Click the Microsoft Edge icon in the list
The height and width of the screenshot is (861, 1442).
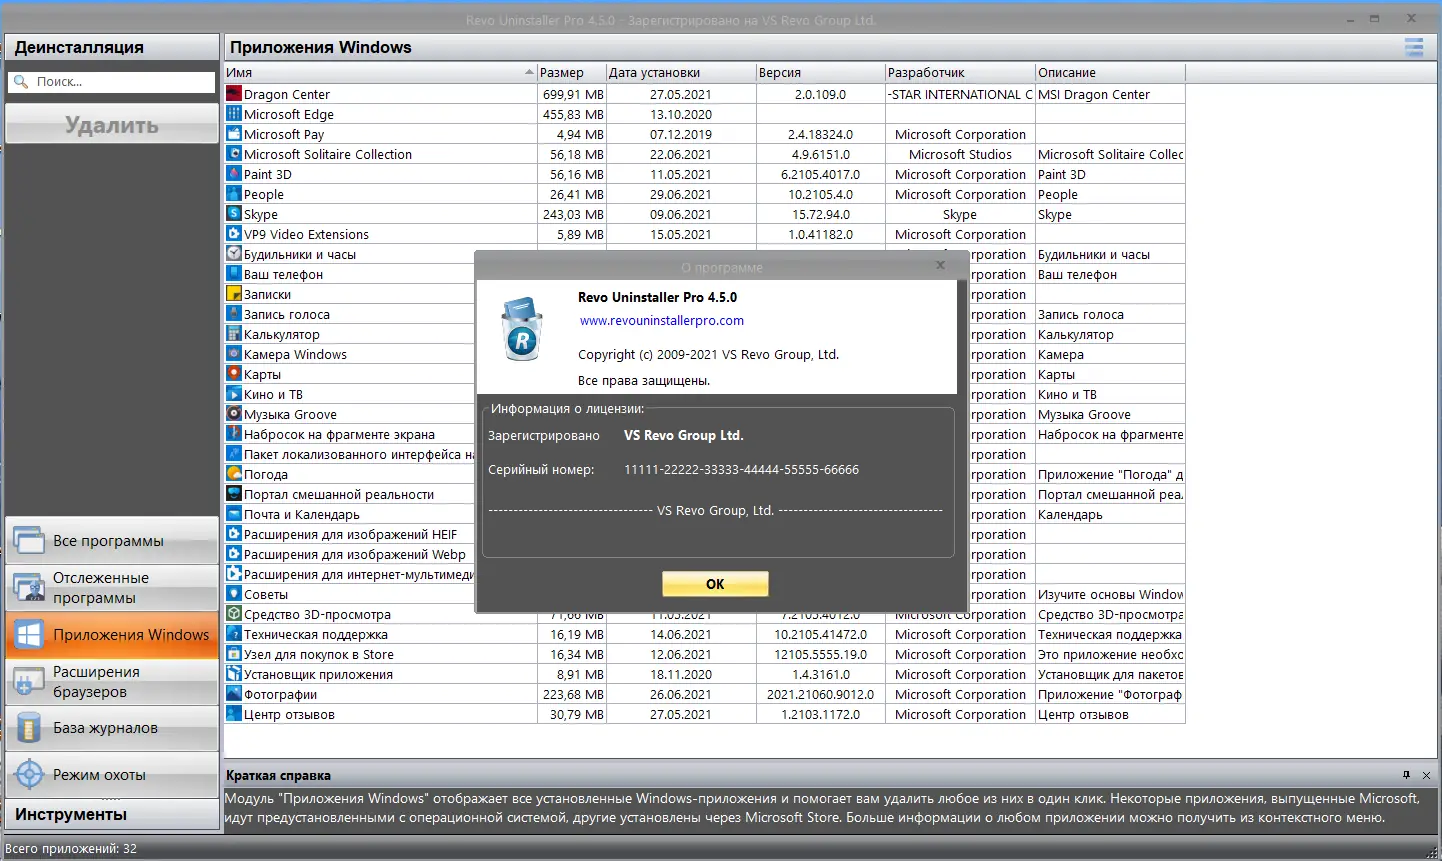[233, 114]
